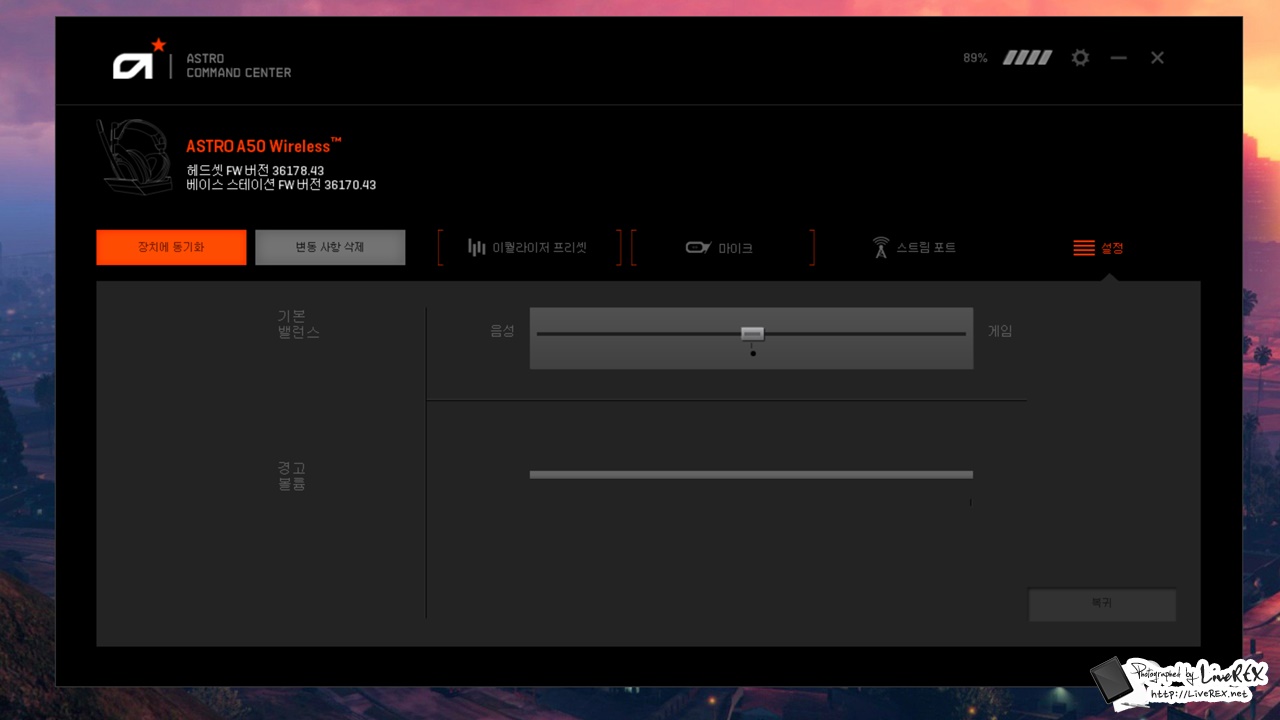Check the battery level bars indicator
The image size is (1280, 720).
(1028, 58)
